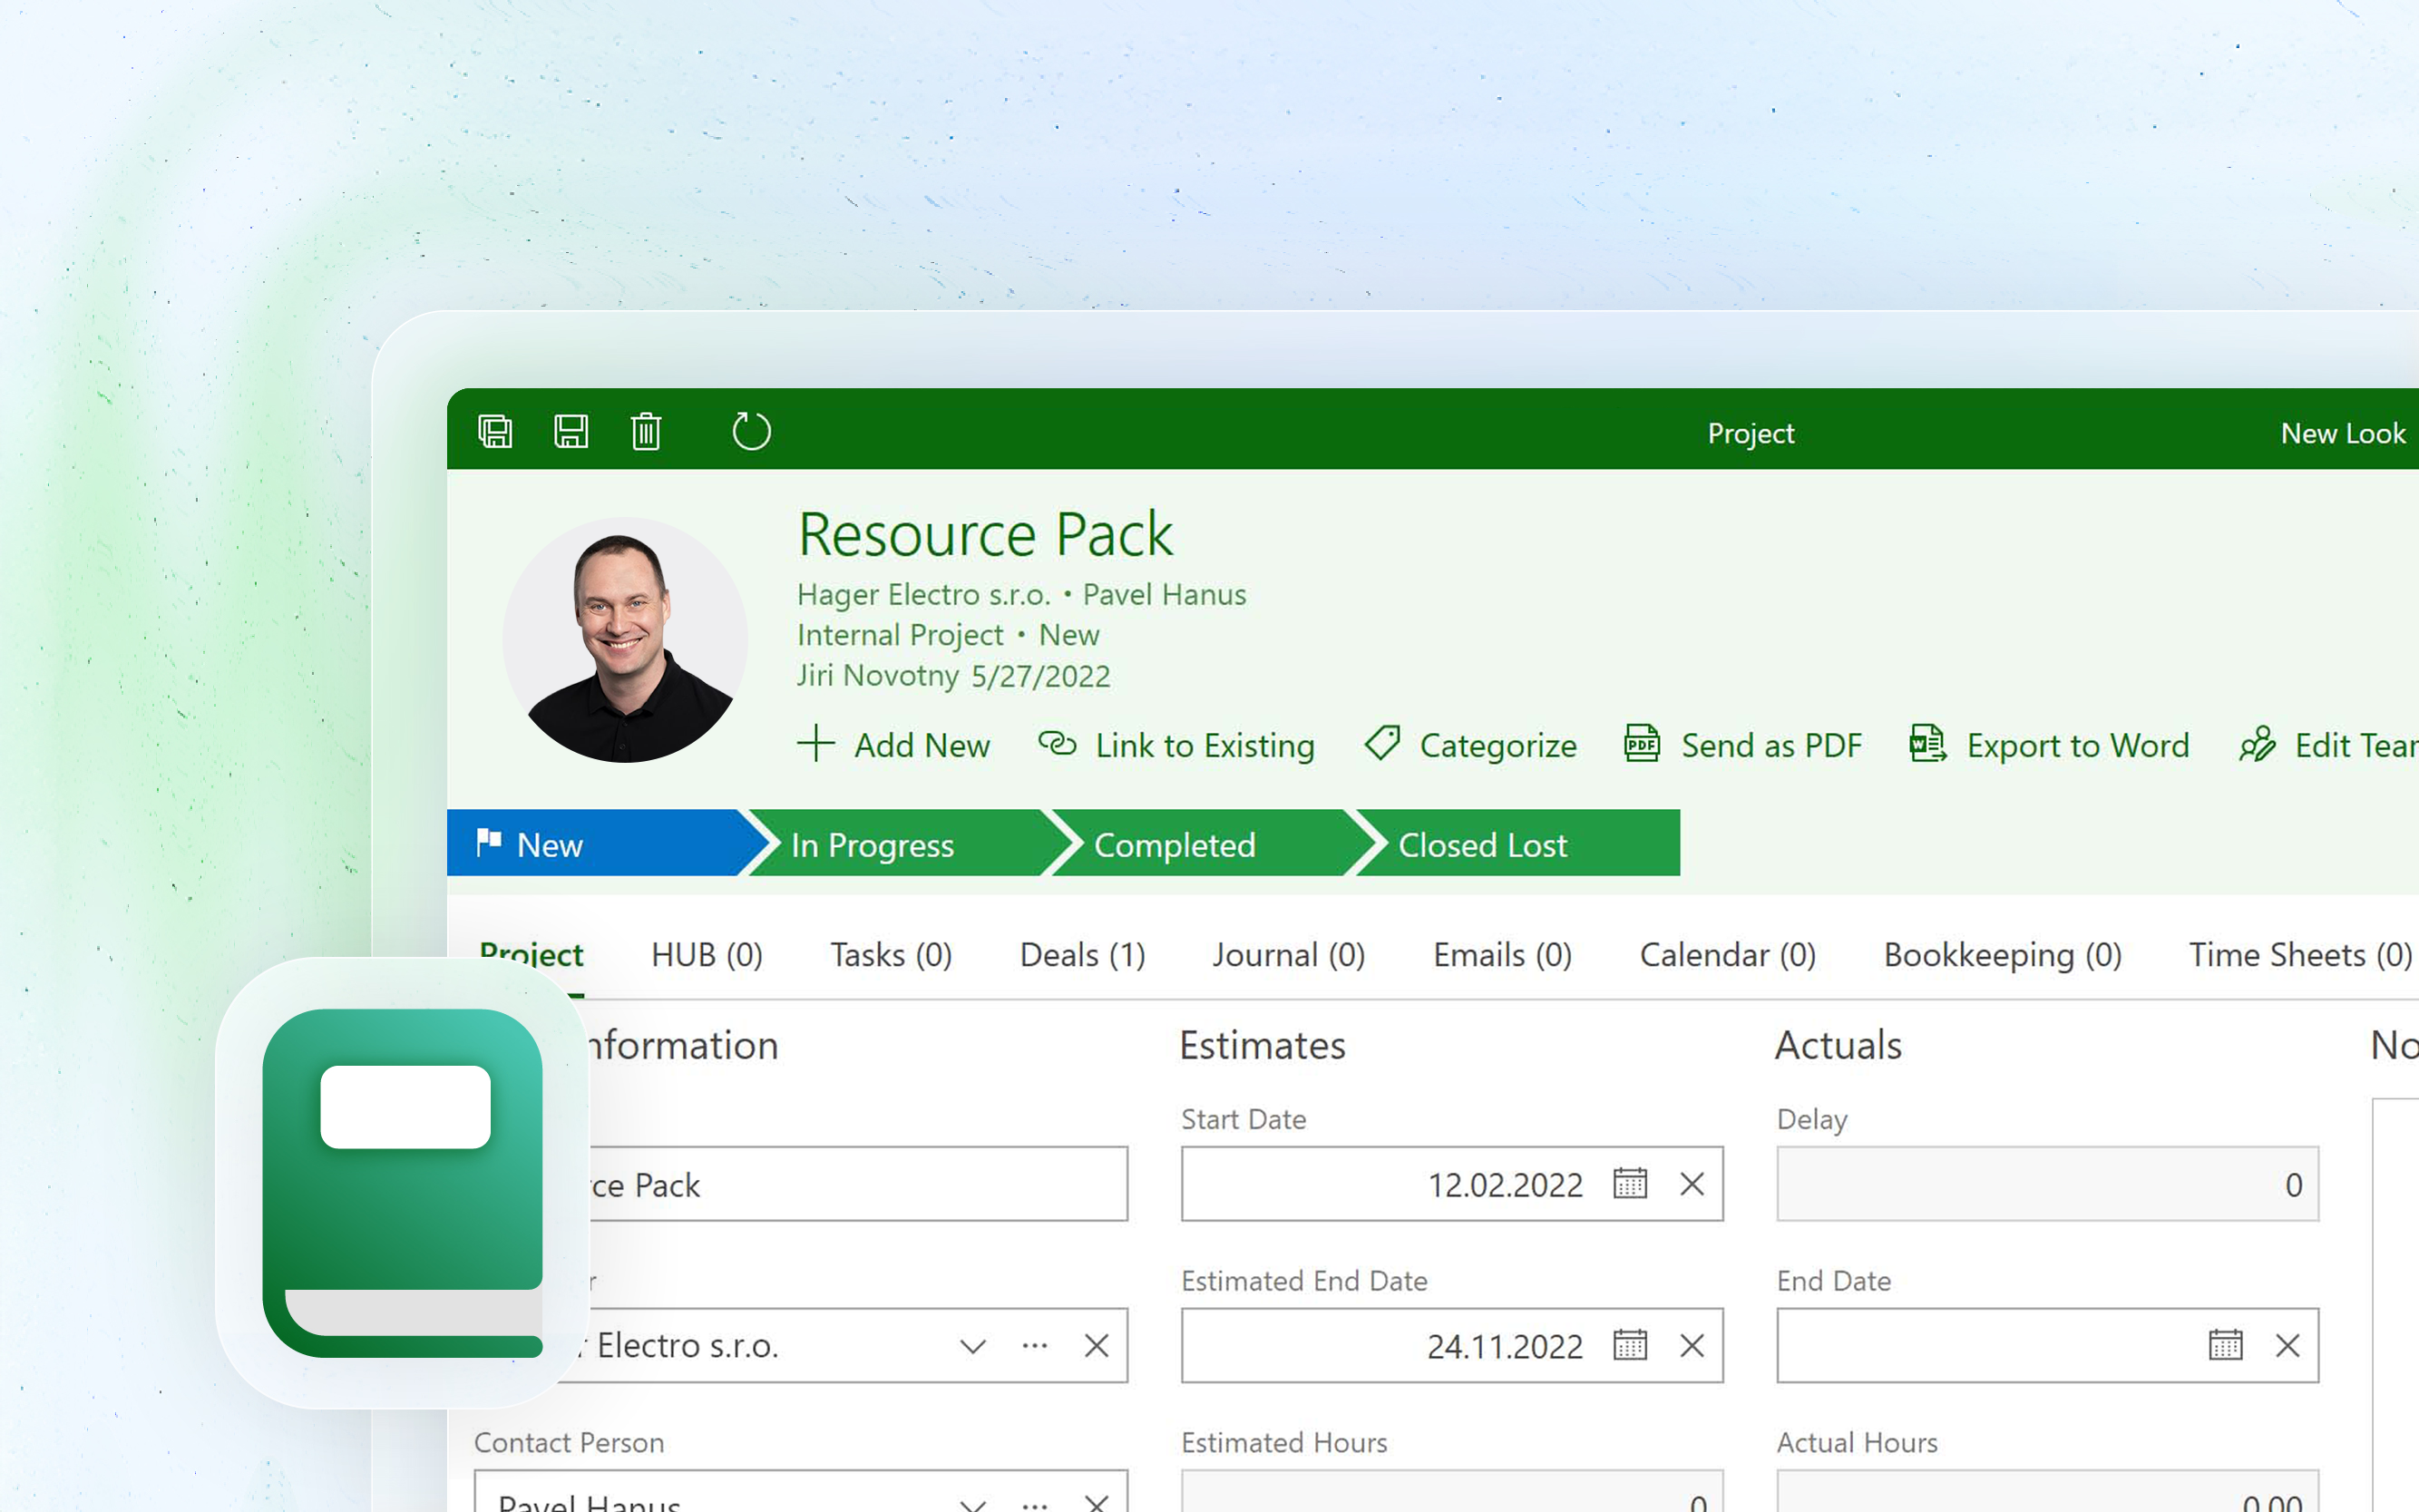Image resolution: width=2419 pixels, height=1512 pixels.
Task: Switch to the Bookkeeping (0) tab
Action: (x=2003, y=955)
